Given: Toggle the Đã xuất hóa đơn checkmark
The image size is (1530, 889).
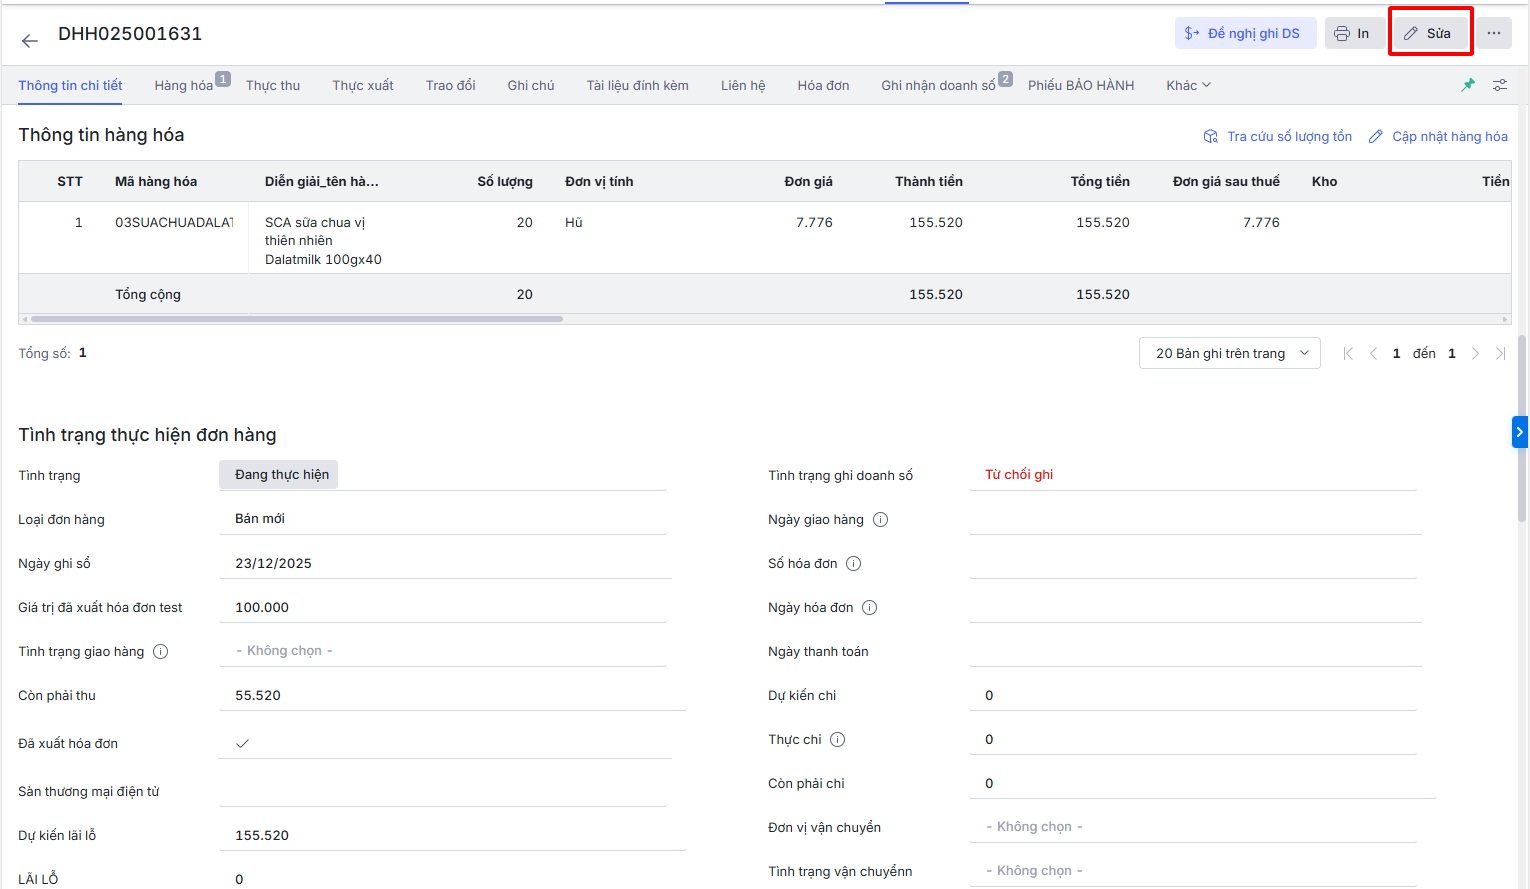Looking at the screenshot, I should 242,743.
